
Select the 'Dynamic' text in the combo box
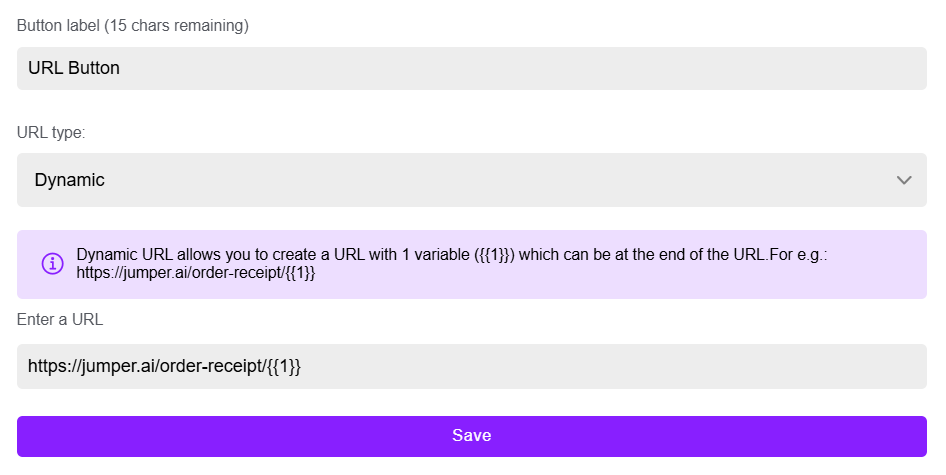coord(69,180)
